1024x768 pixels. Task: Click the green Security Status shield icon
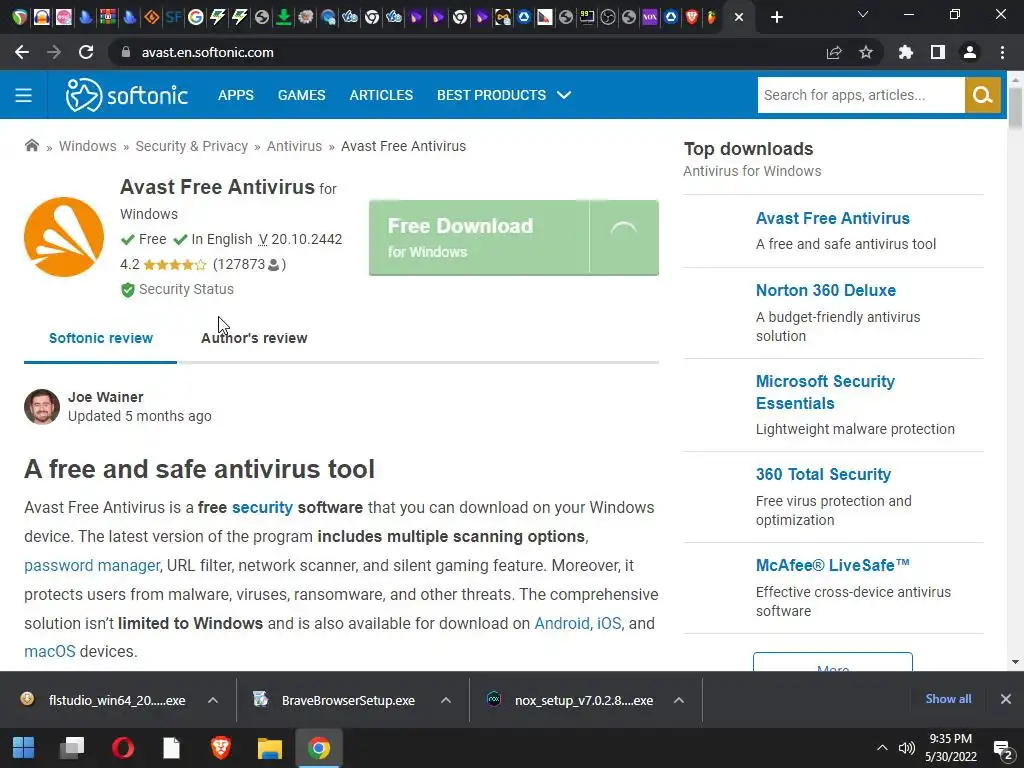(128, 289)
